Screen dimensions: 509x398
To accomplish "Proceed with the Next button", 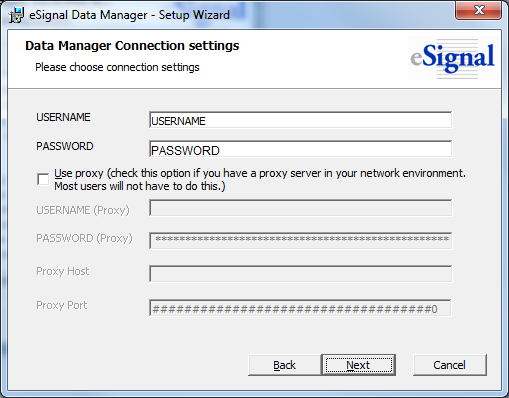I will click(359, 365).
